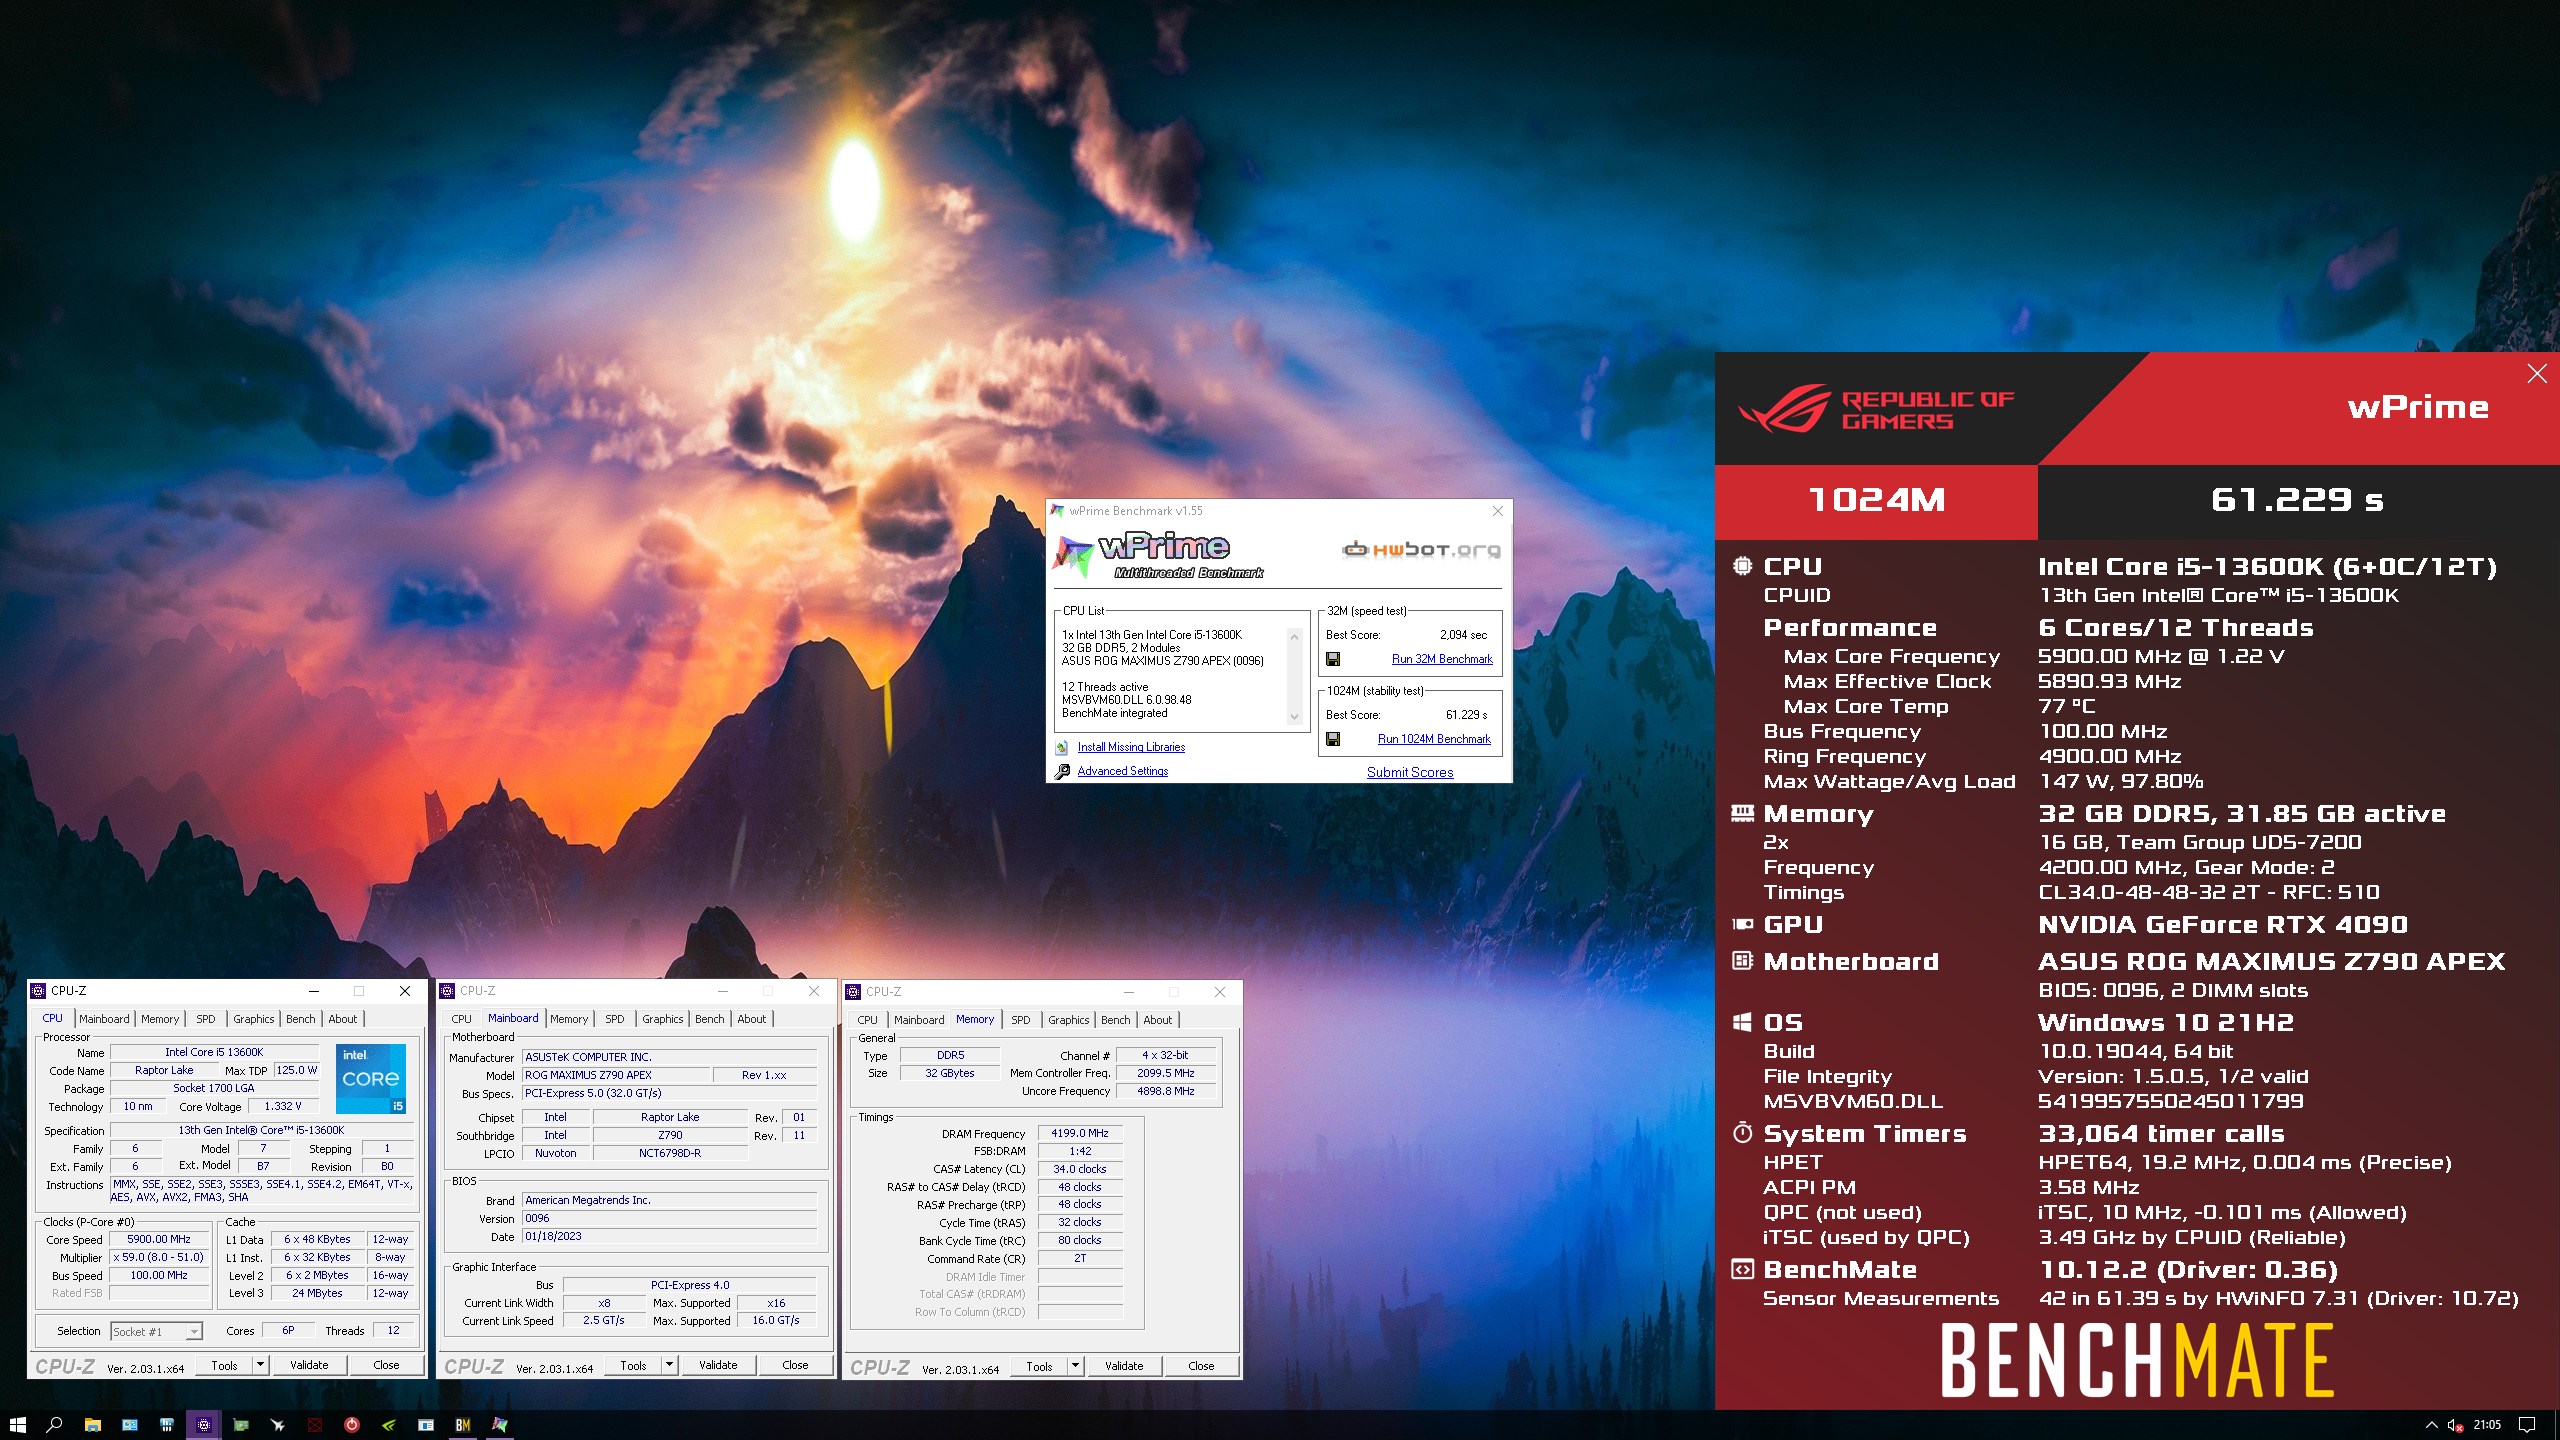Click the Install Missing Libraries icon

(1062, 747)
